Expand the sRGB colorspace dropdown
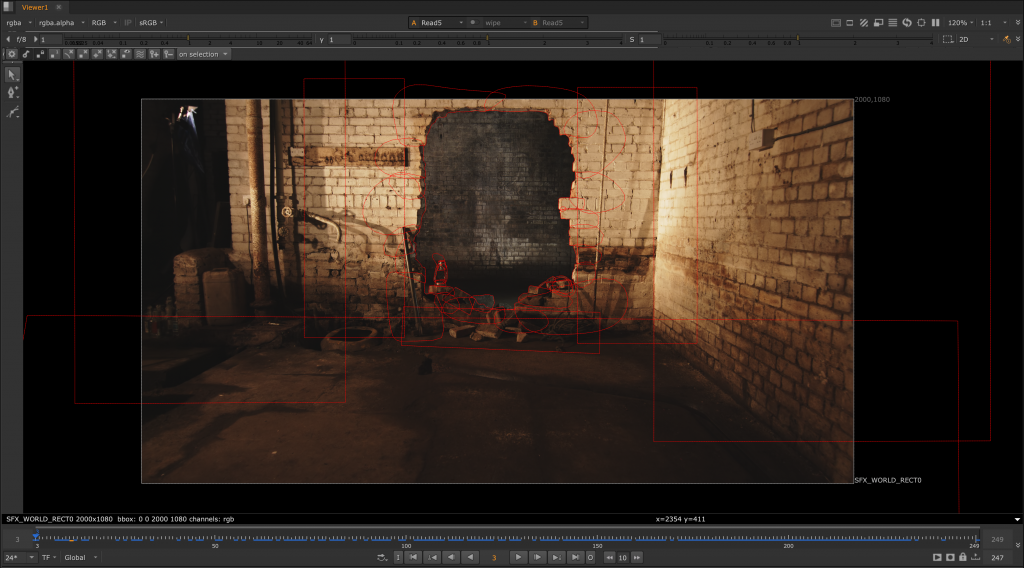The image size is (1024, 568). (151, 22)
